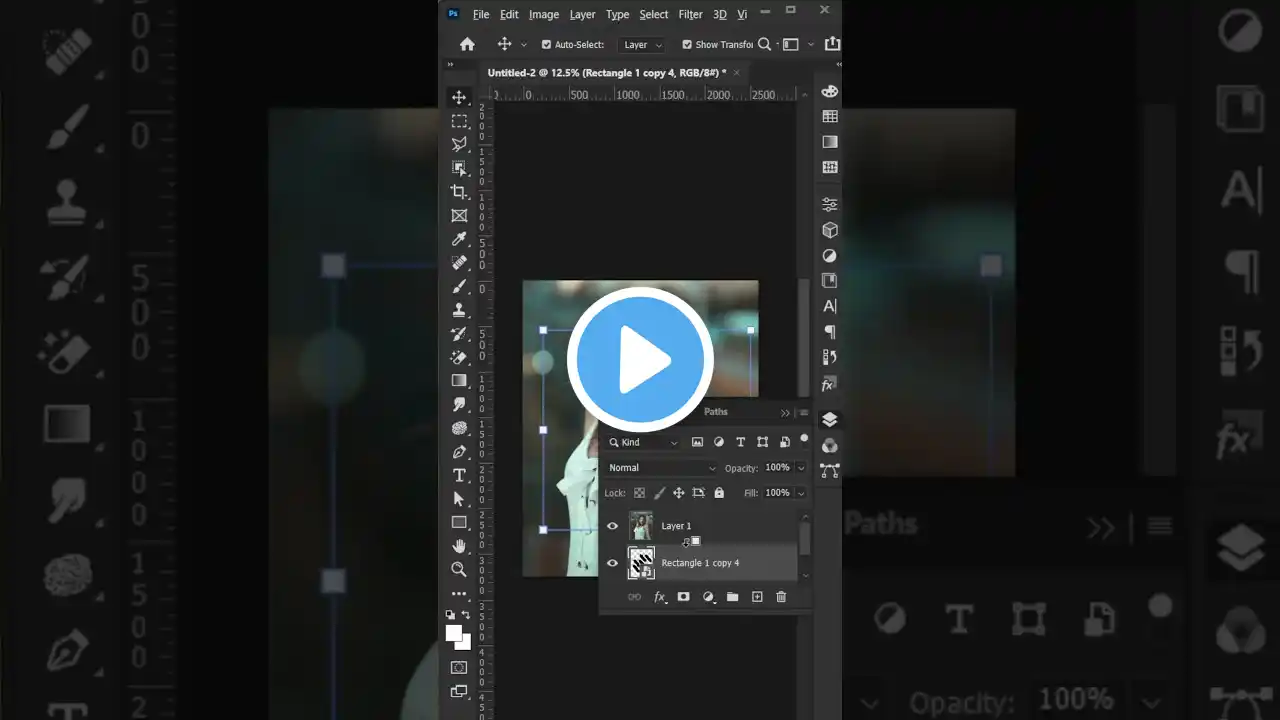Select the Clone Stamp tool
1280x720 pixels.
[x=459, y=310]
